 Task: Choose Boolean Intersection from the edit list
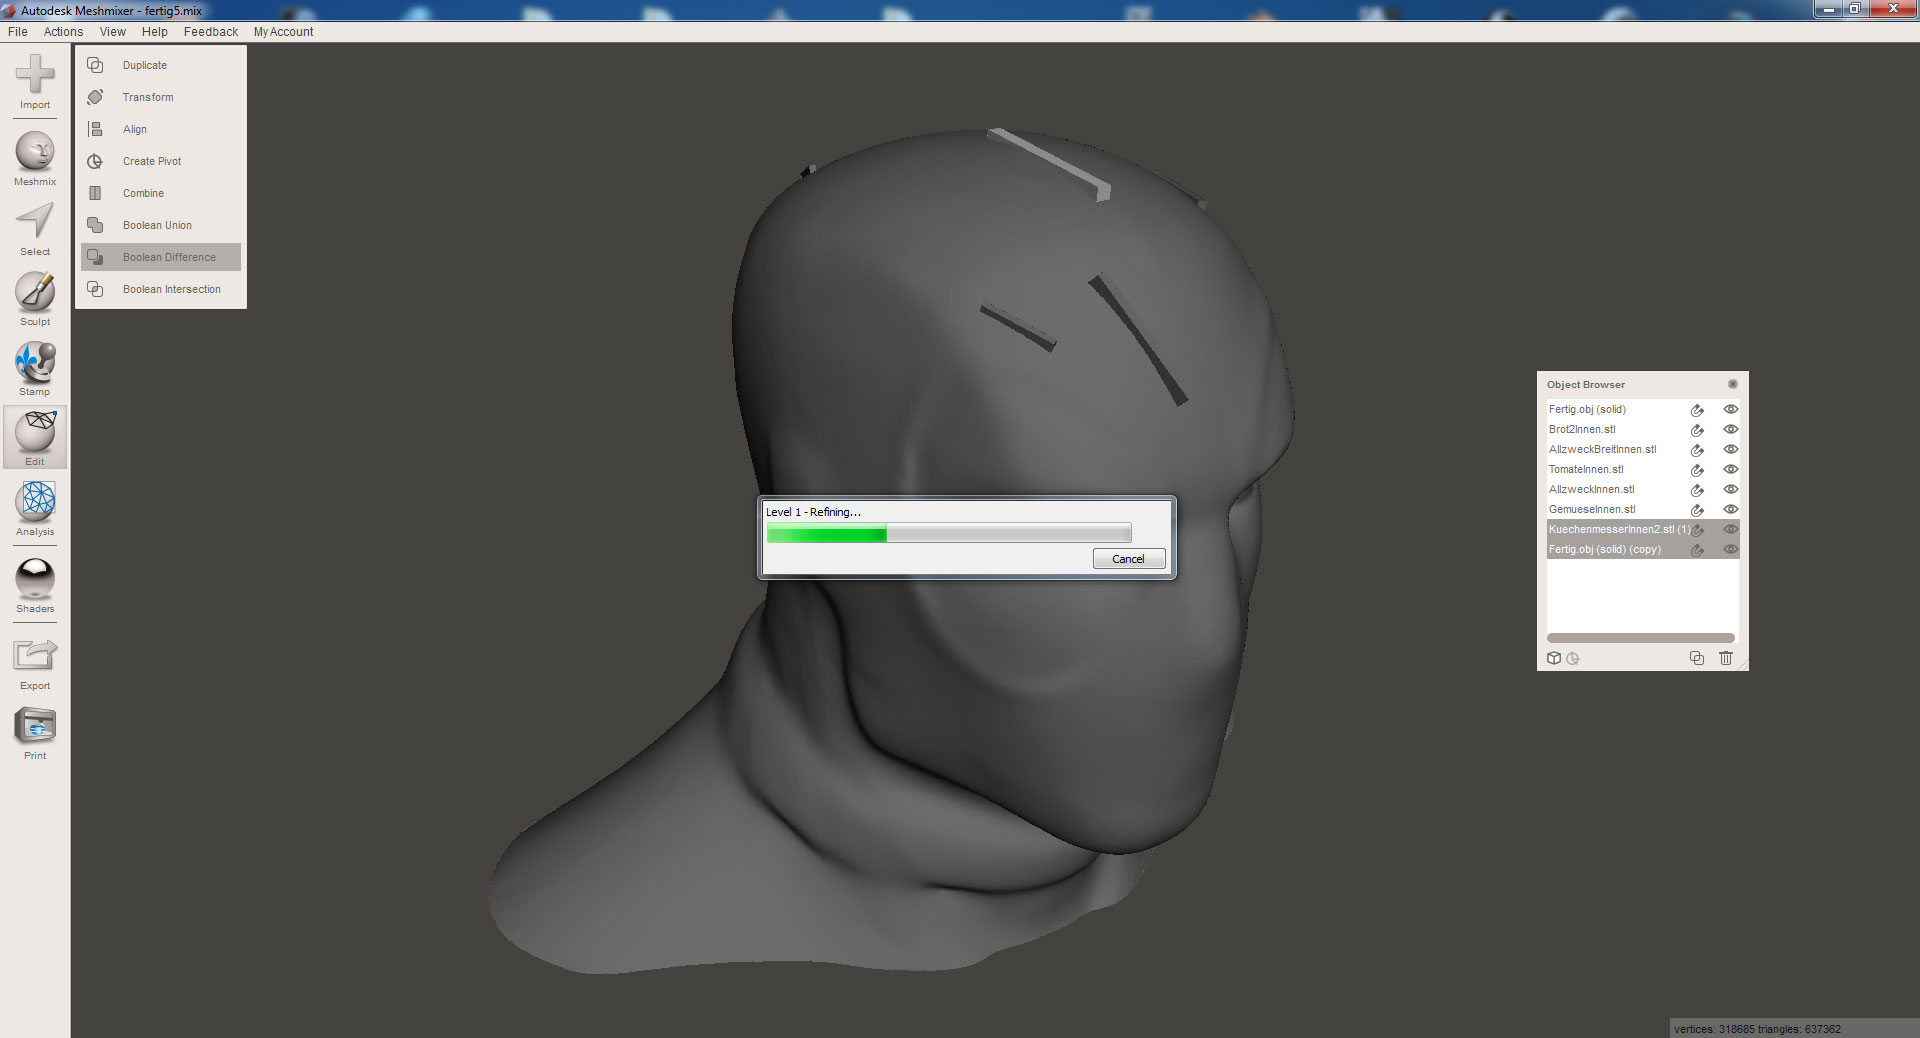click(x=172, y=289)
